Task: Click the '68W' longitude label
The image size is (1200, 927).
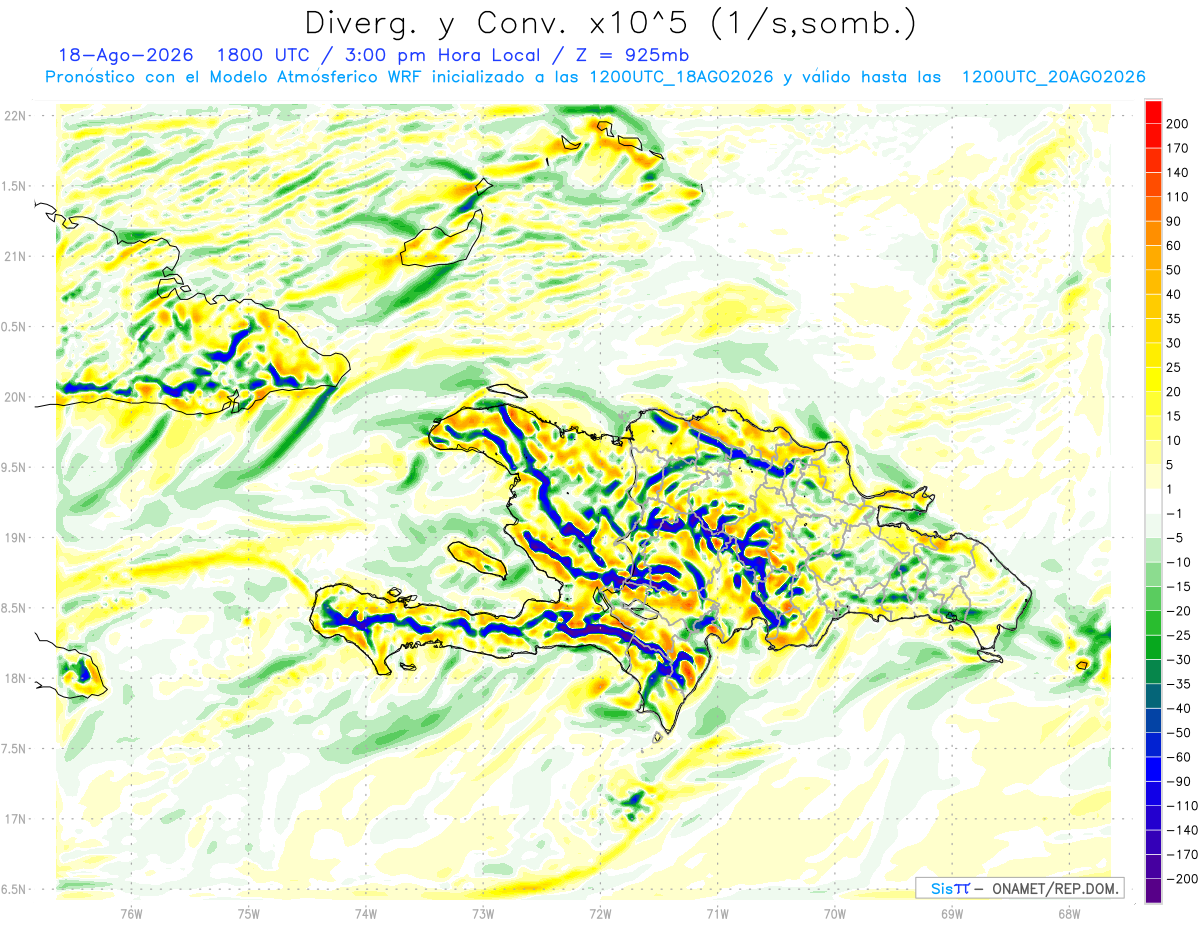Action: pyautogui.click(x=1069, y=913)
